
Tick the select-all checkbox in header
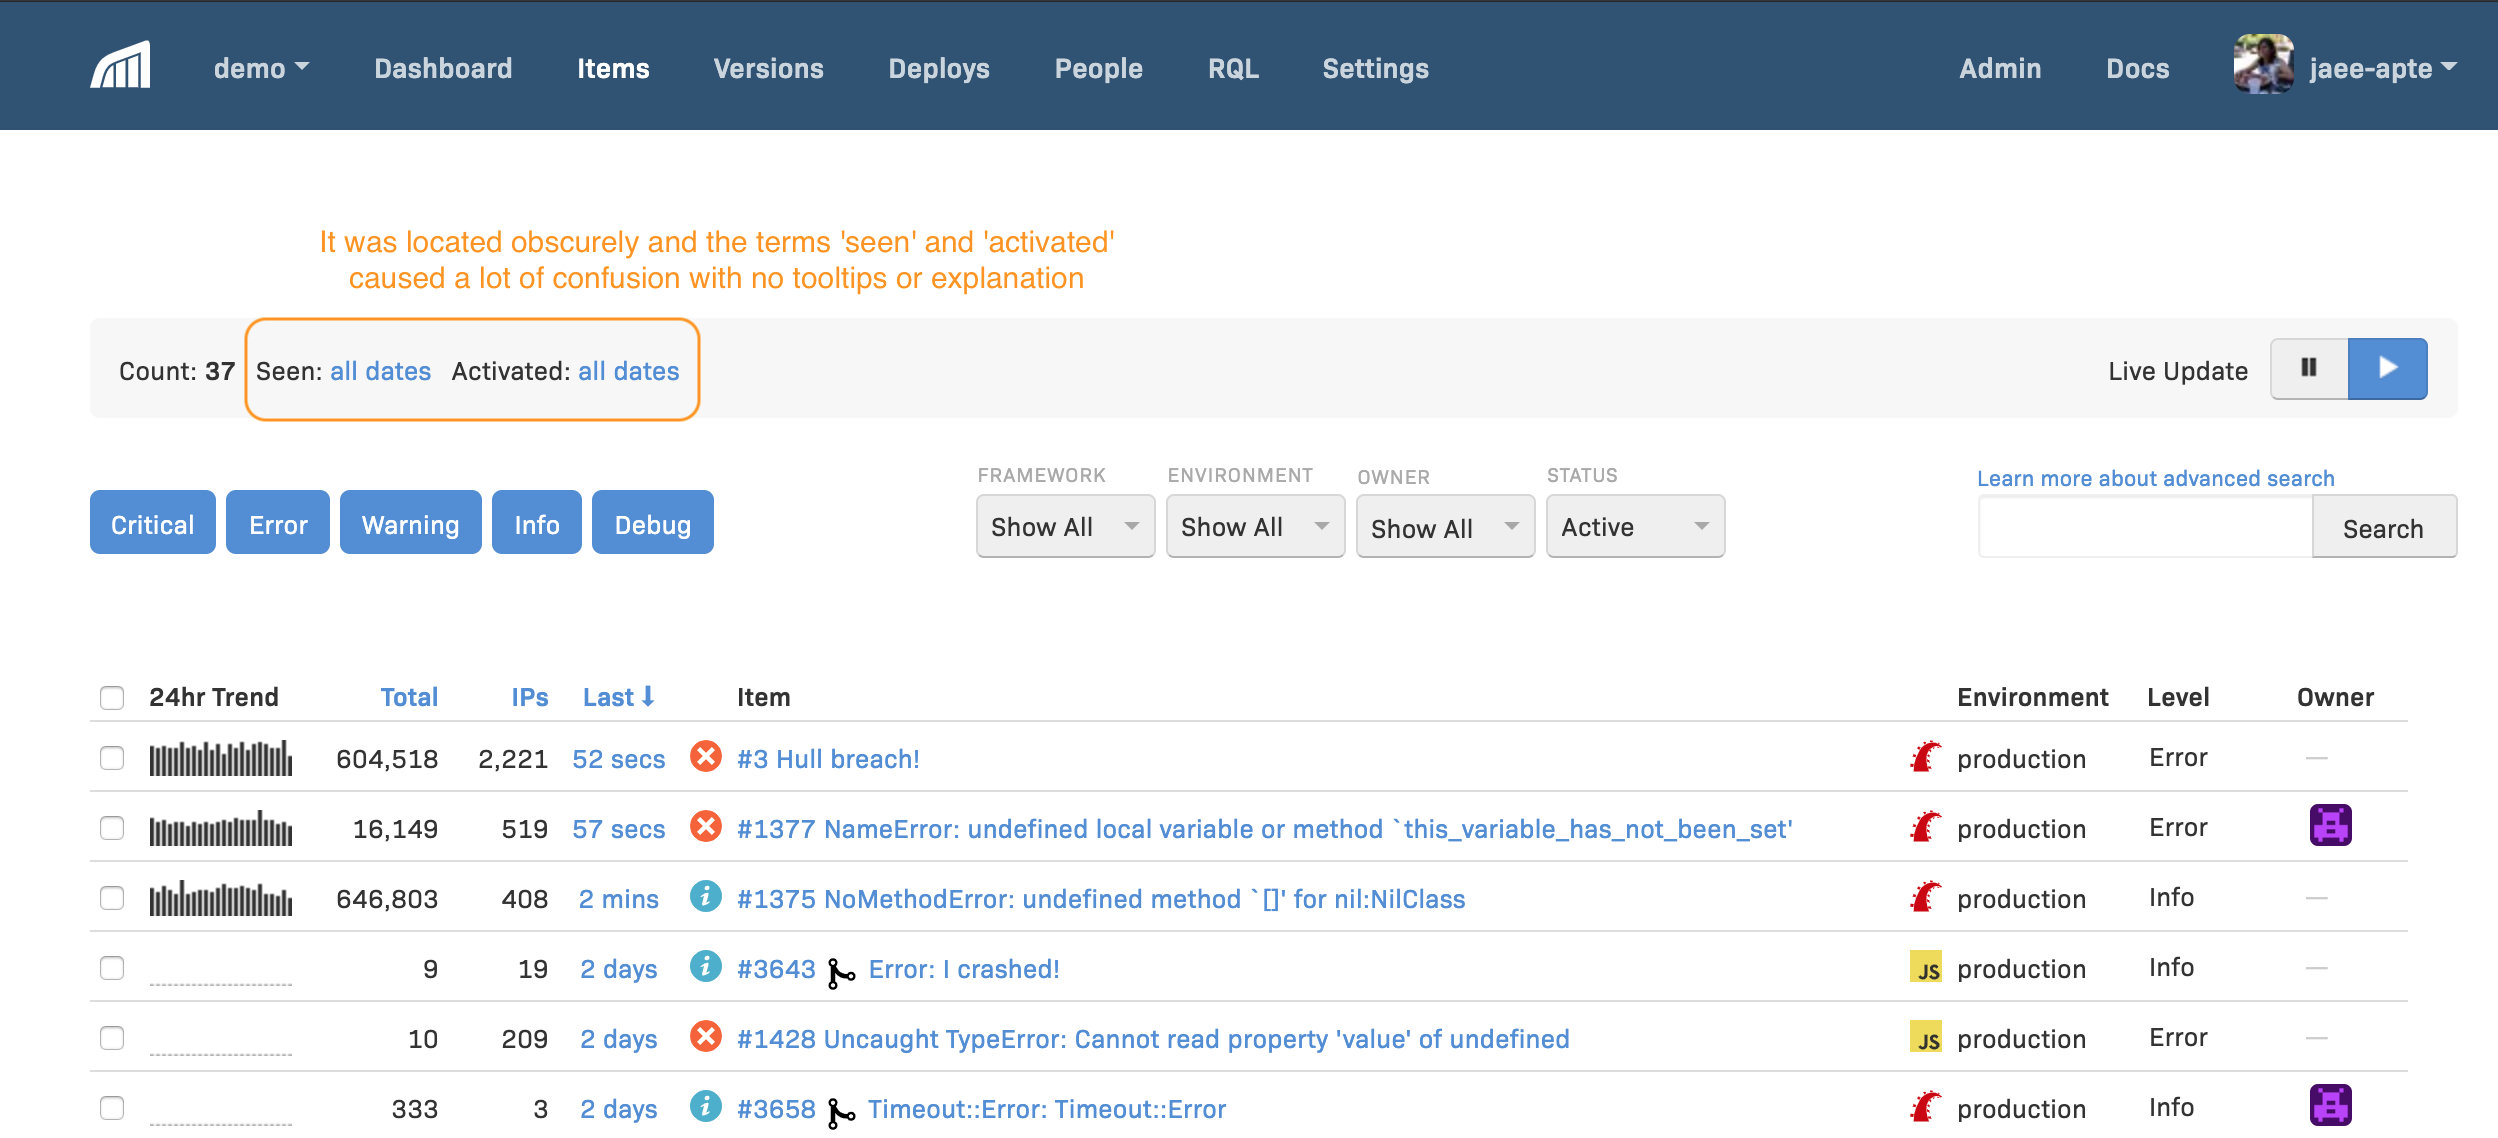tap(112, 697)
